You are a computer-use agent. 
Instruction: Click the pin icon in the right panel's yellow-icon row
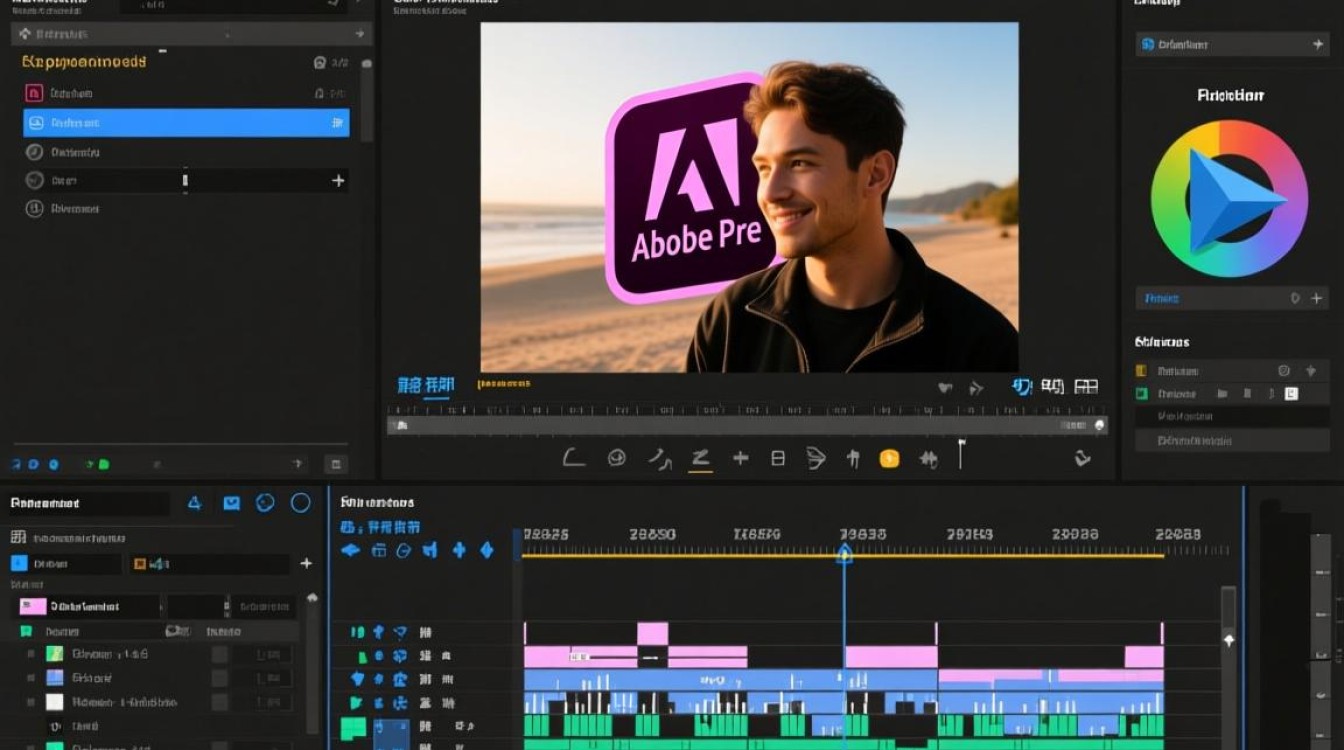click(1311, 371)
